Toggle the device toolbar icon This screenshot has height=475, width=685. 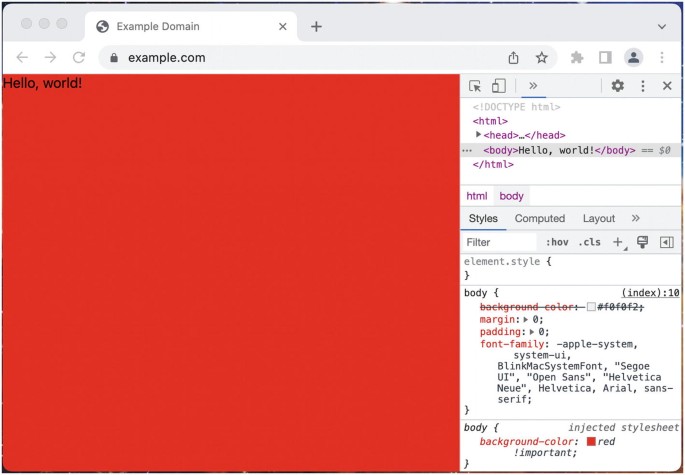498,87
